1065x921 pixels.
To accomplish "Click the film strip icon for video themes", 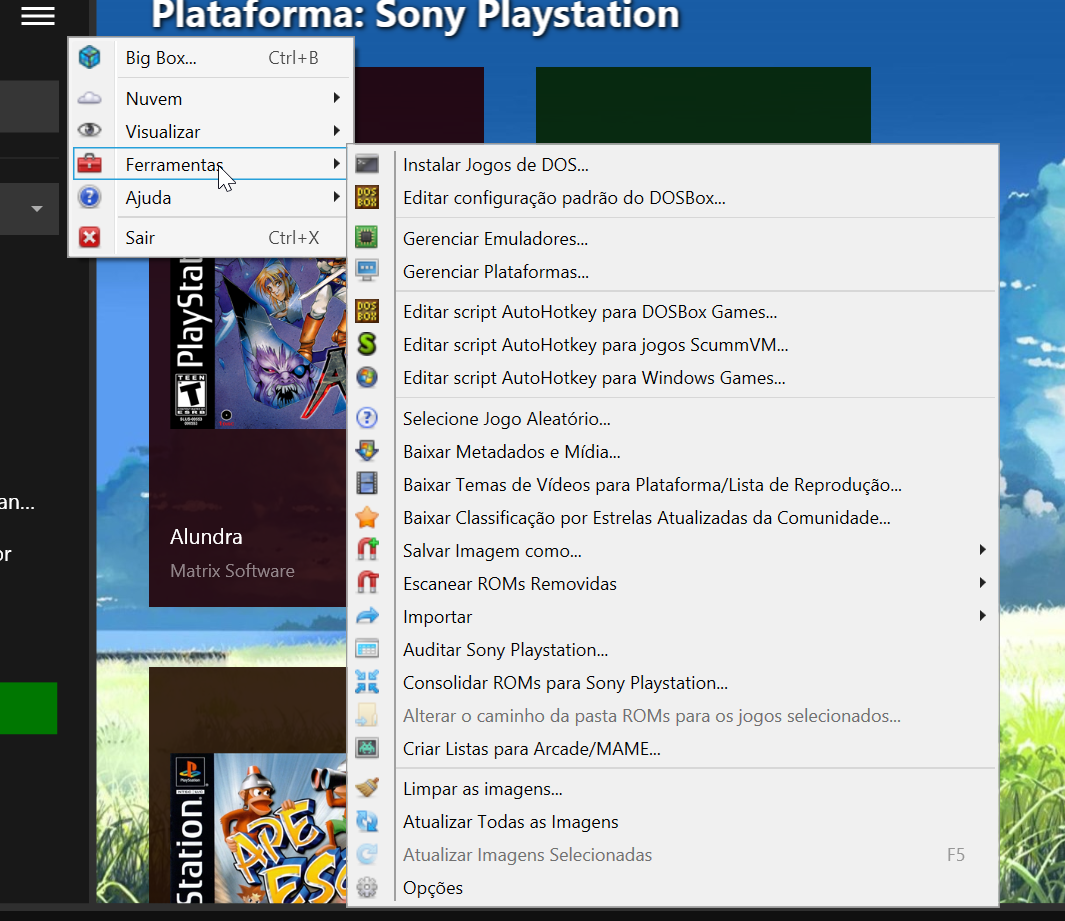I will (367, 485).
